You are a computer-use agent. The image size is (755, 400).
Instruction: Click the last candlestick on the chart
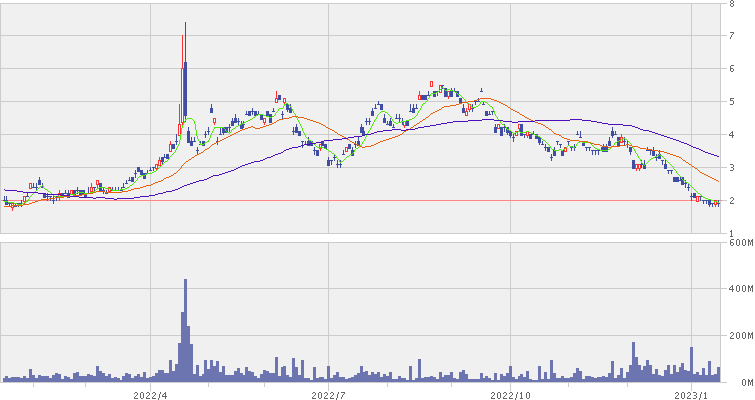click(x=718, y=203)
